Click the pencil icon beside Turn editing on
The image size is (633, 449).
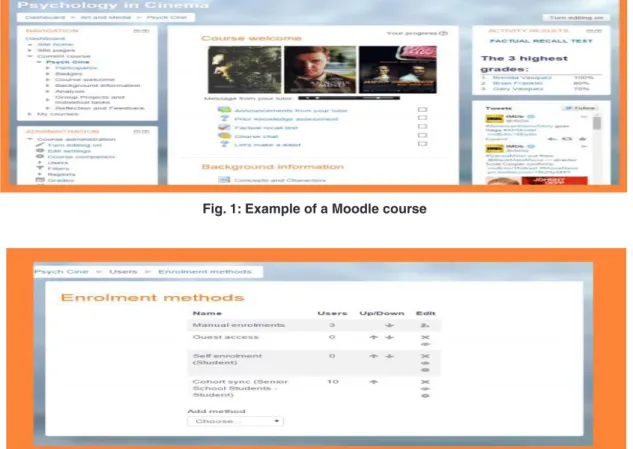pyautogui.click(x=40, y=145)
